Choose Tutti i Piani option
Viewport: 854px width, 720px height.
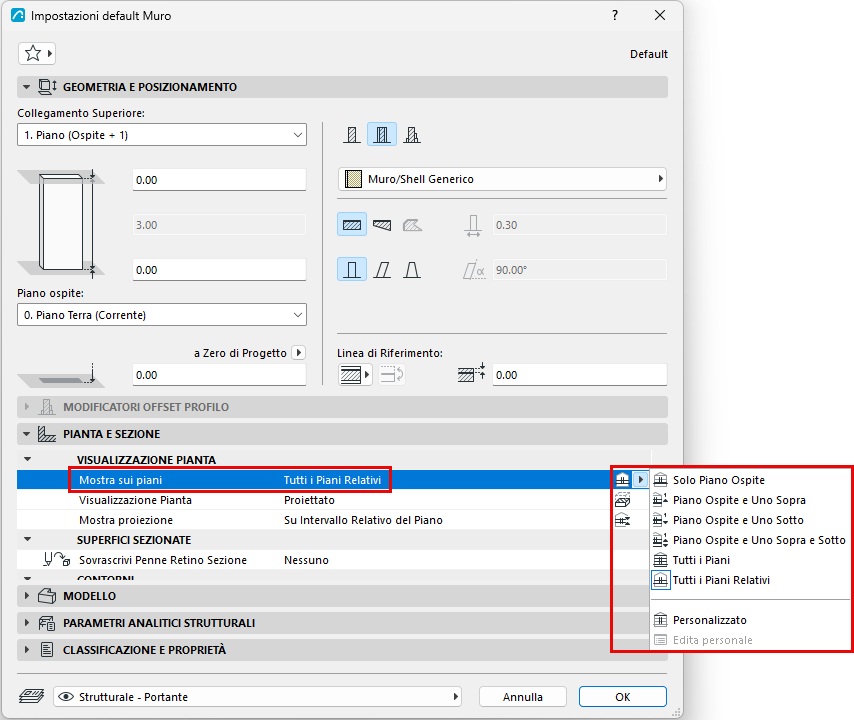click(750, 560)
